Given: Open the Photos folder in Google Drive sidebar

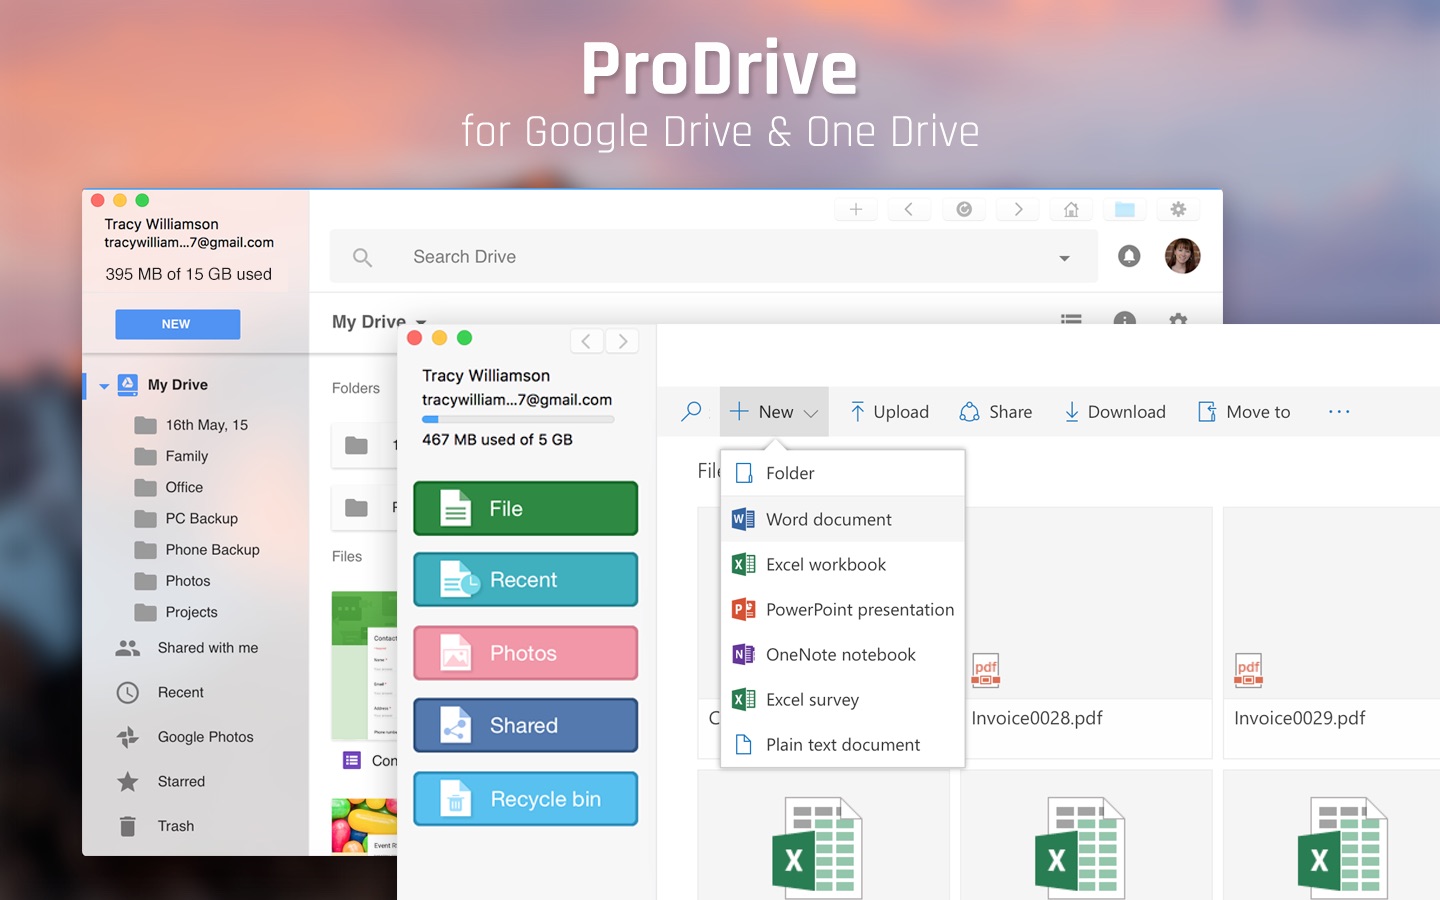Looking at the screenshot, I should click(x=172, y=581).
